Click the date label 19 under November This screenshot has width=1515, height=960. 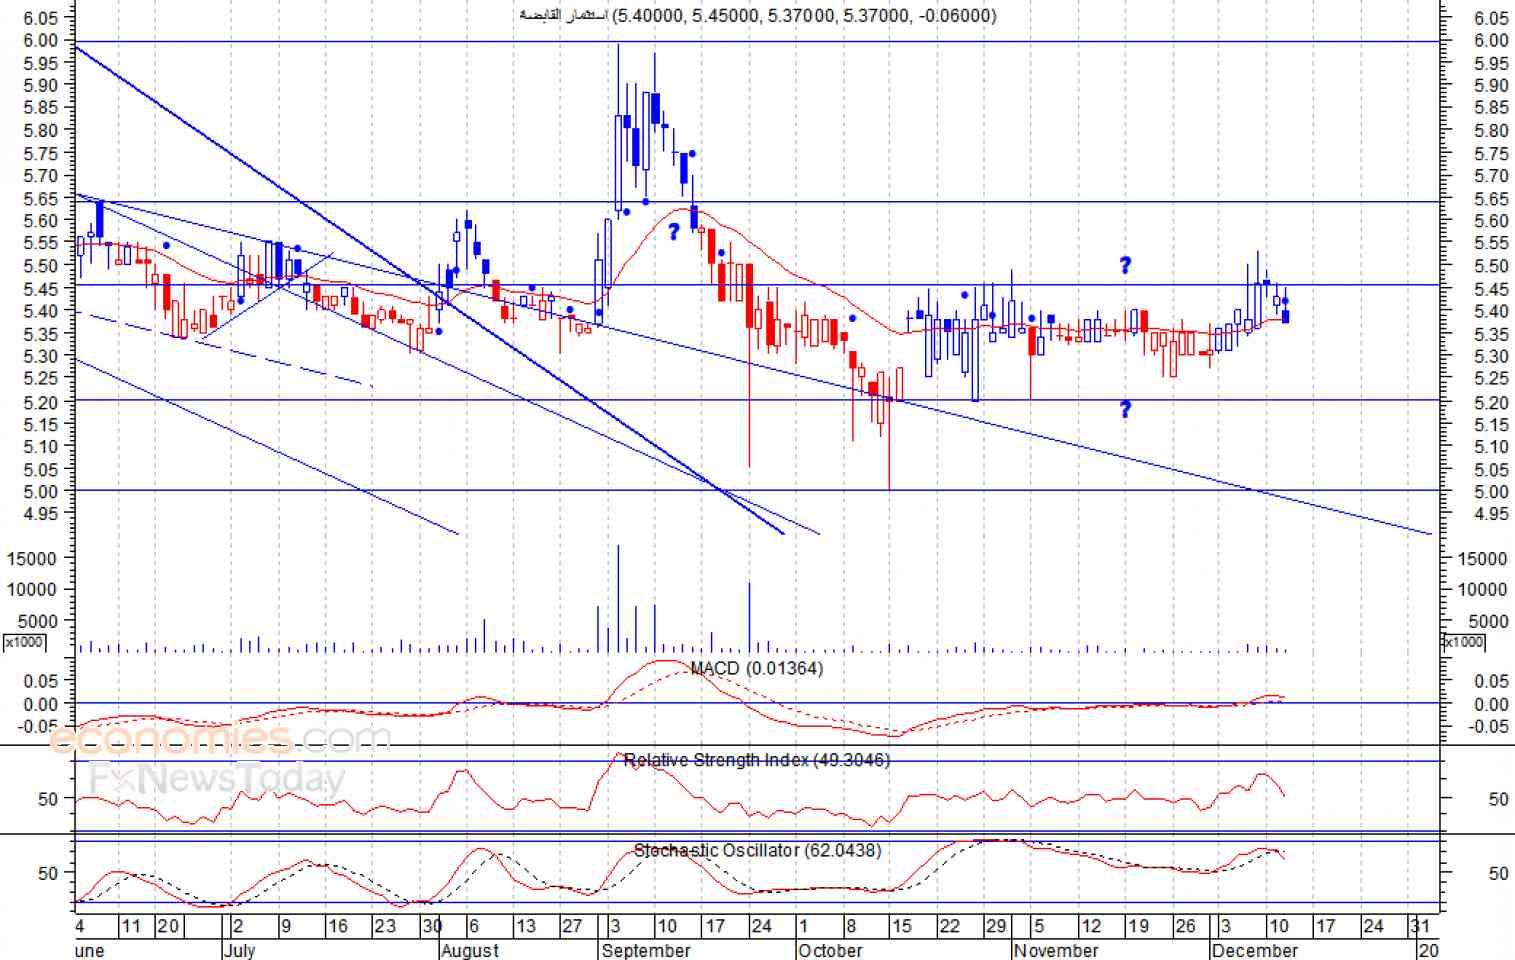[1138, 926]
